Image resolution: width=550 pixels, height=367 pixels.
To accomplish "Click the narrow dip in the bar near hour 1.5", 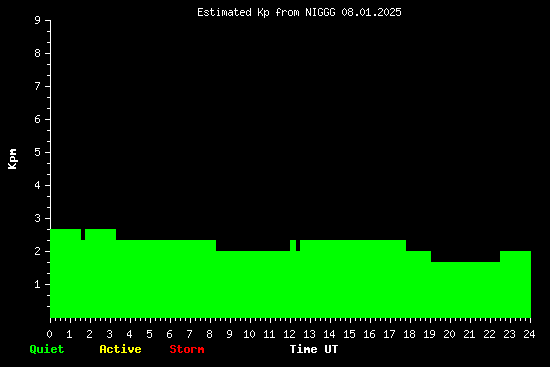I will pos(83,234).
